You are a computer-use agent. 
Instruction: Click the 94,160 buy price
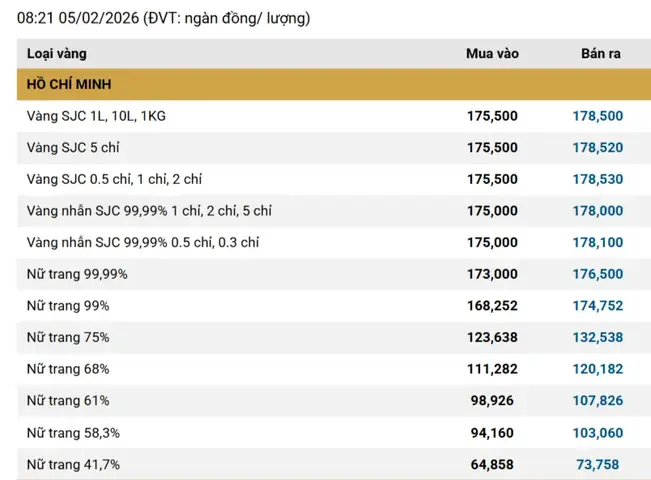click(492, 433)
